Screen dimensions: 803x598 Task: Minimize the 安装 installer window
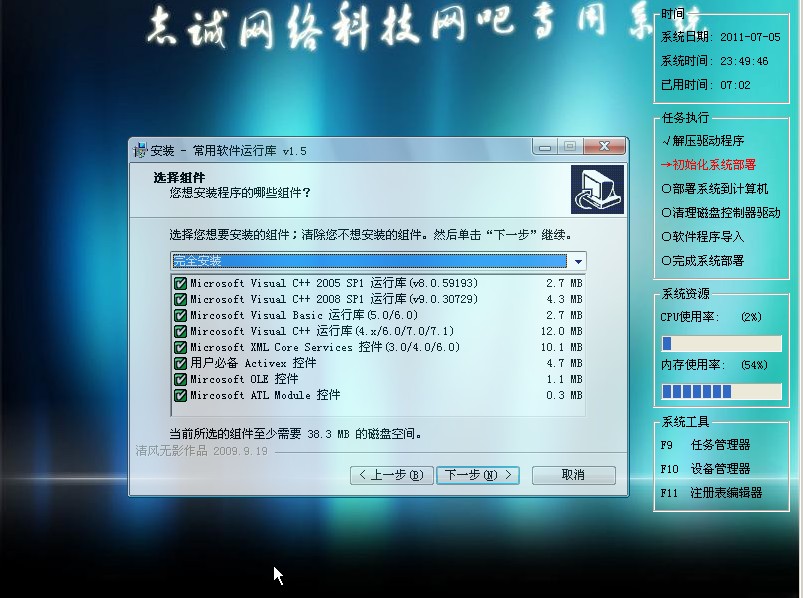[x=545, y=147]
